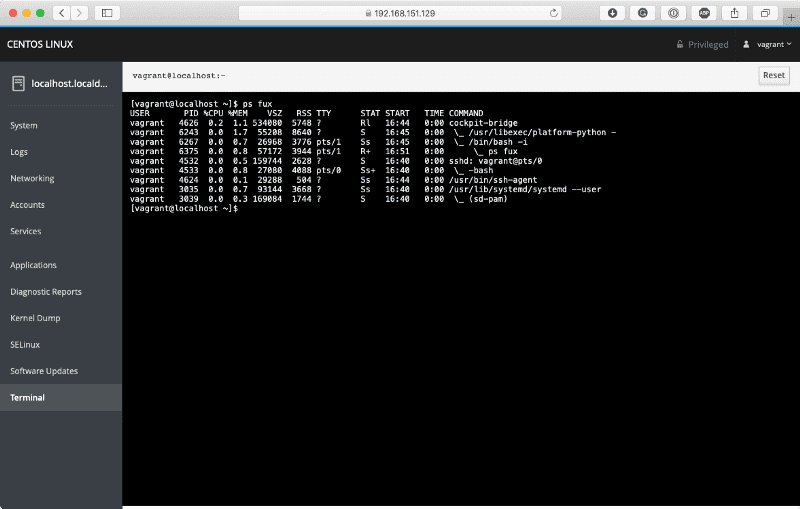This screenshot has height=509, width=800.
Task: Reload the page with the refresh icon
Action: tap(554, 13)
